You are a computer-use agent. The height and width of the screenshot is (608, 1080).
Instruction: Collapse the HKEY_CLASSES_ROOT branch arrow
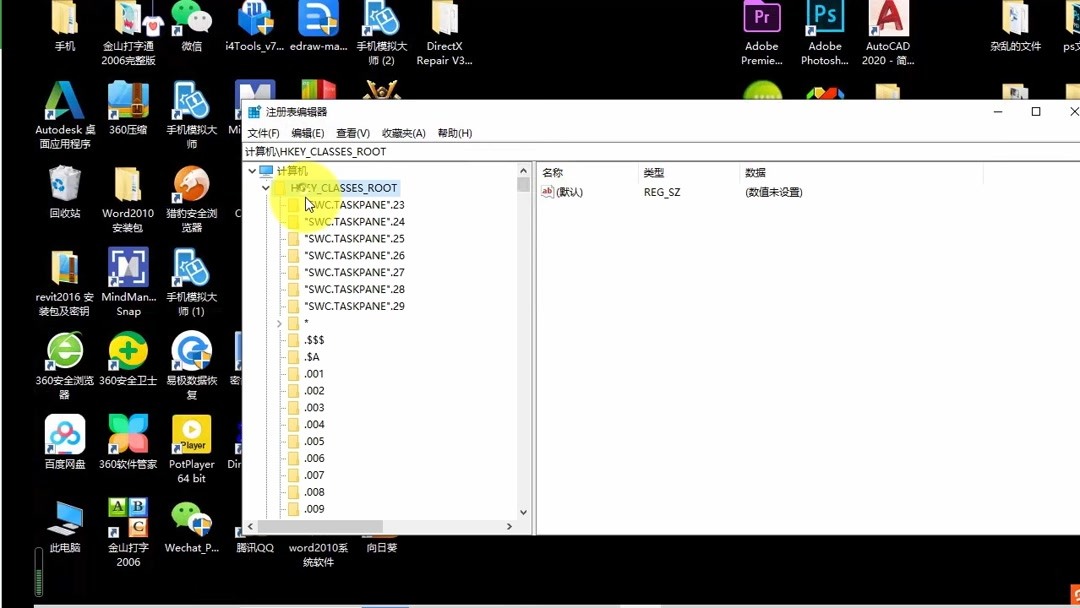tap(266, 187)
